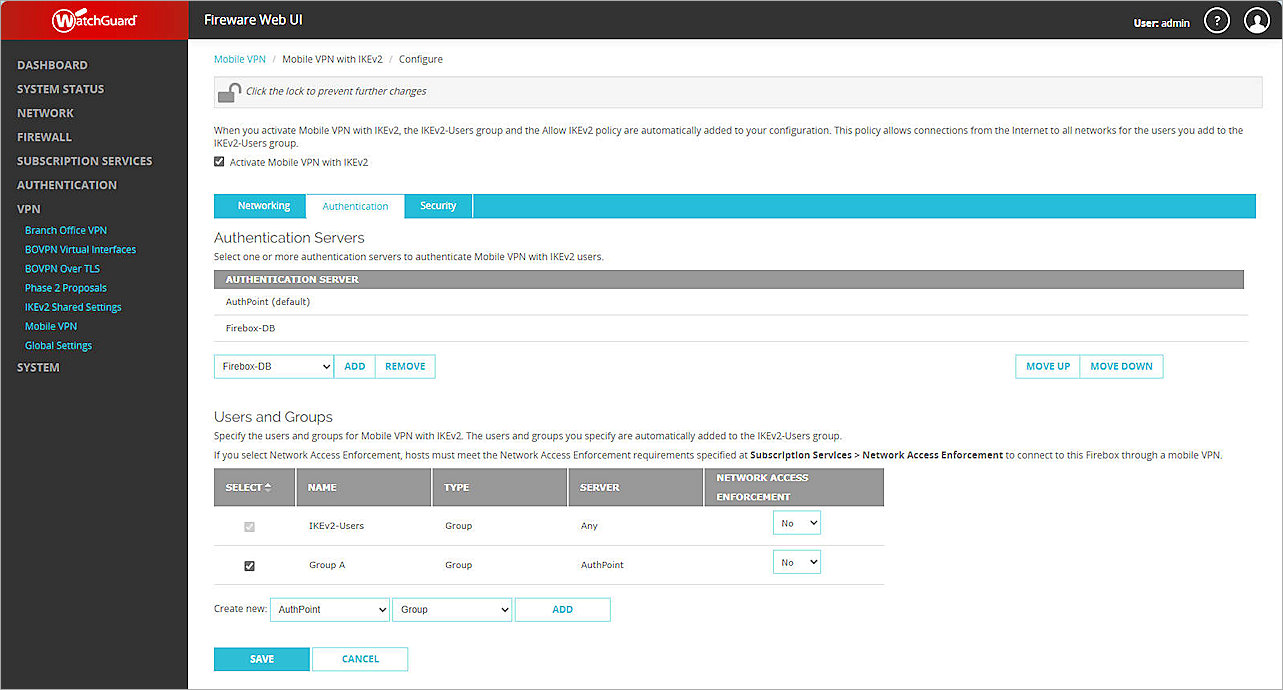The width and height of the screenshot is (1283, 690).
Task: Open the Mobile VPN breadcrumb link
Action: click(239, 58)
